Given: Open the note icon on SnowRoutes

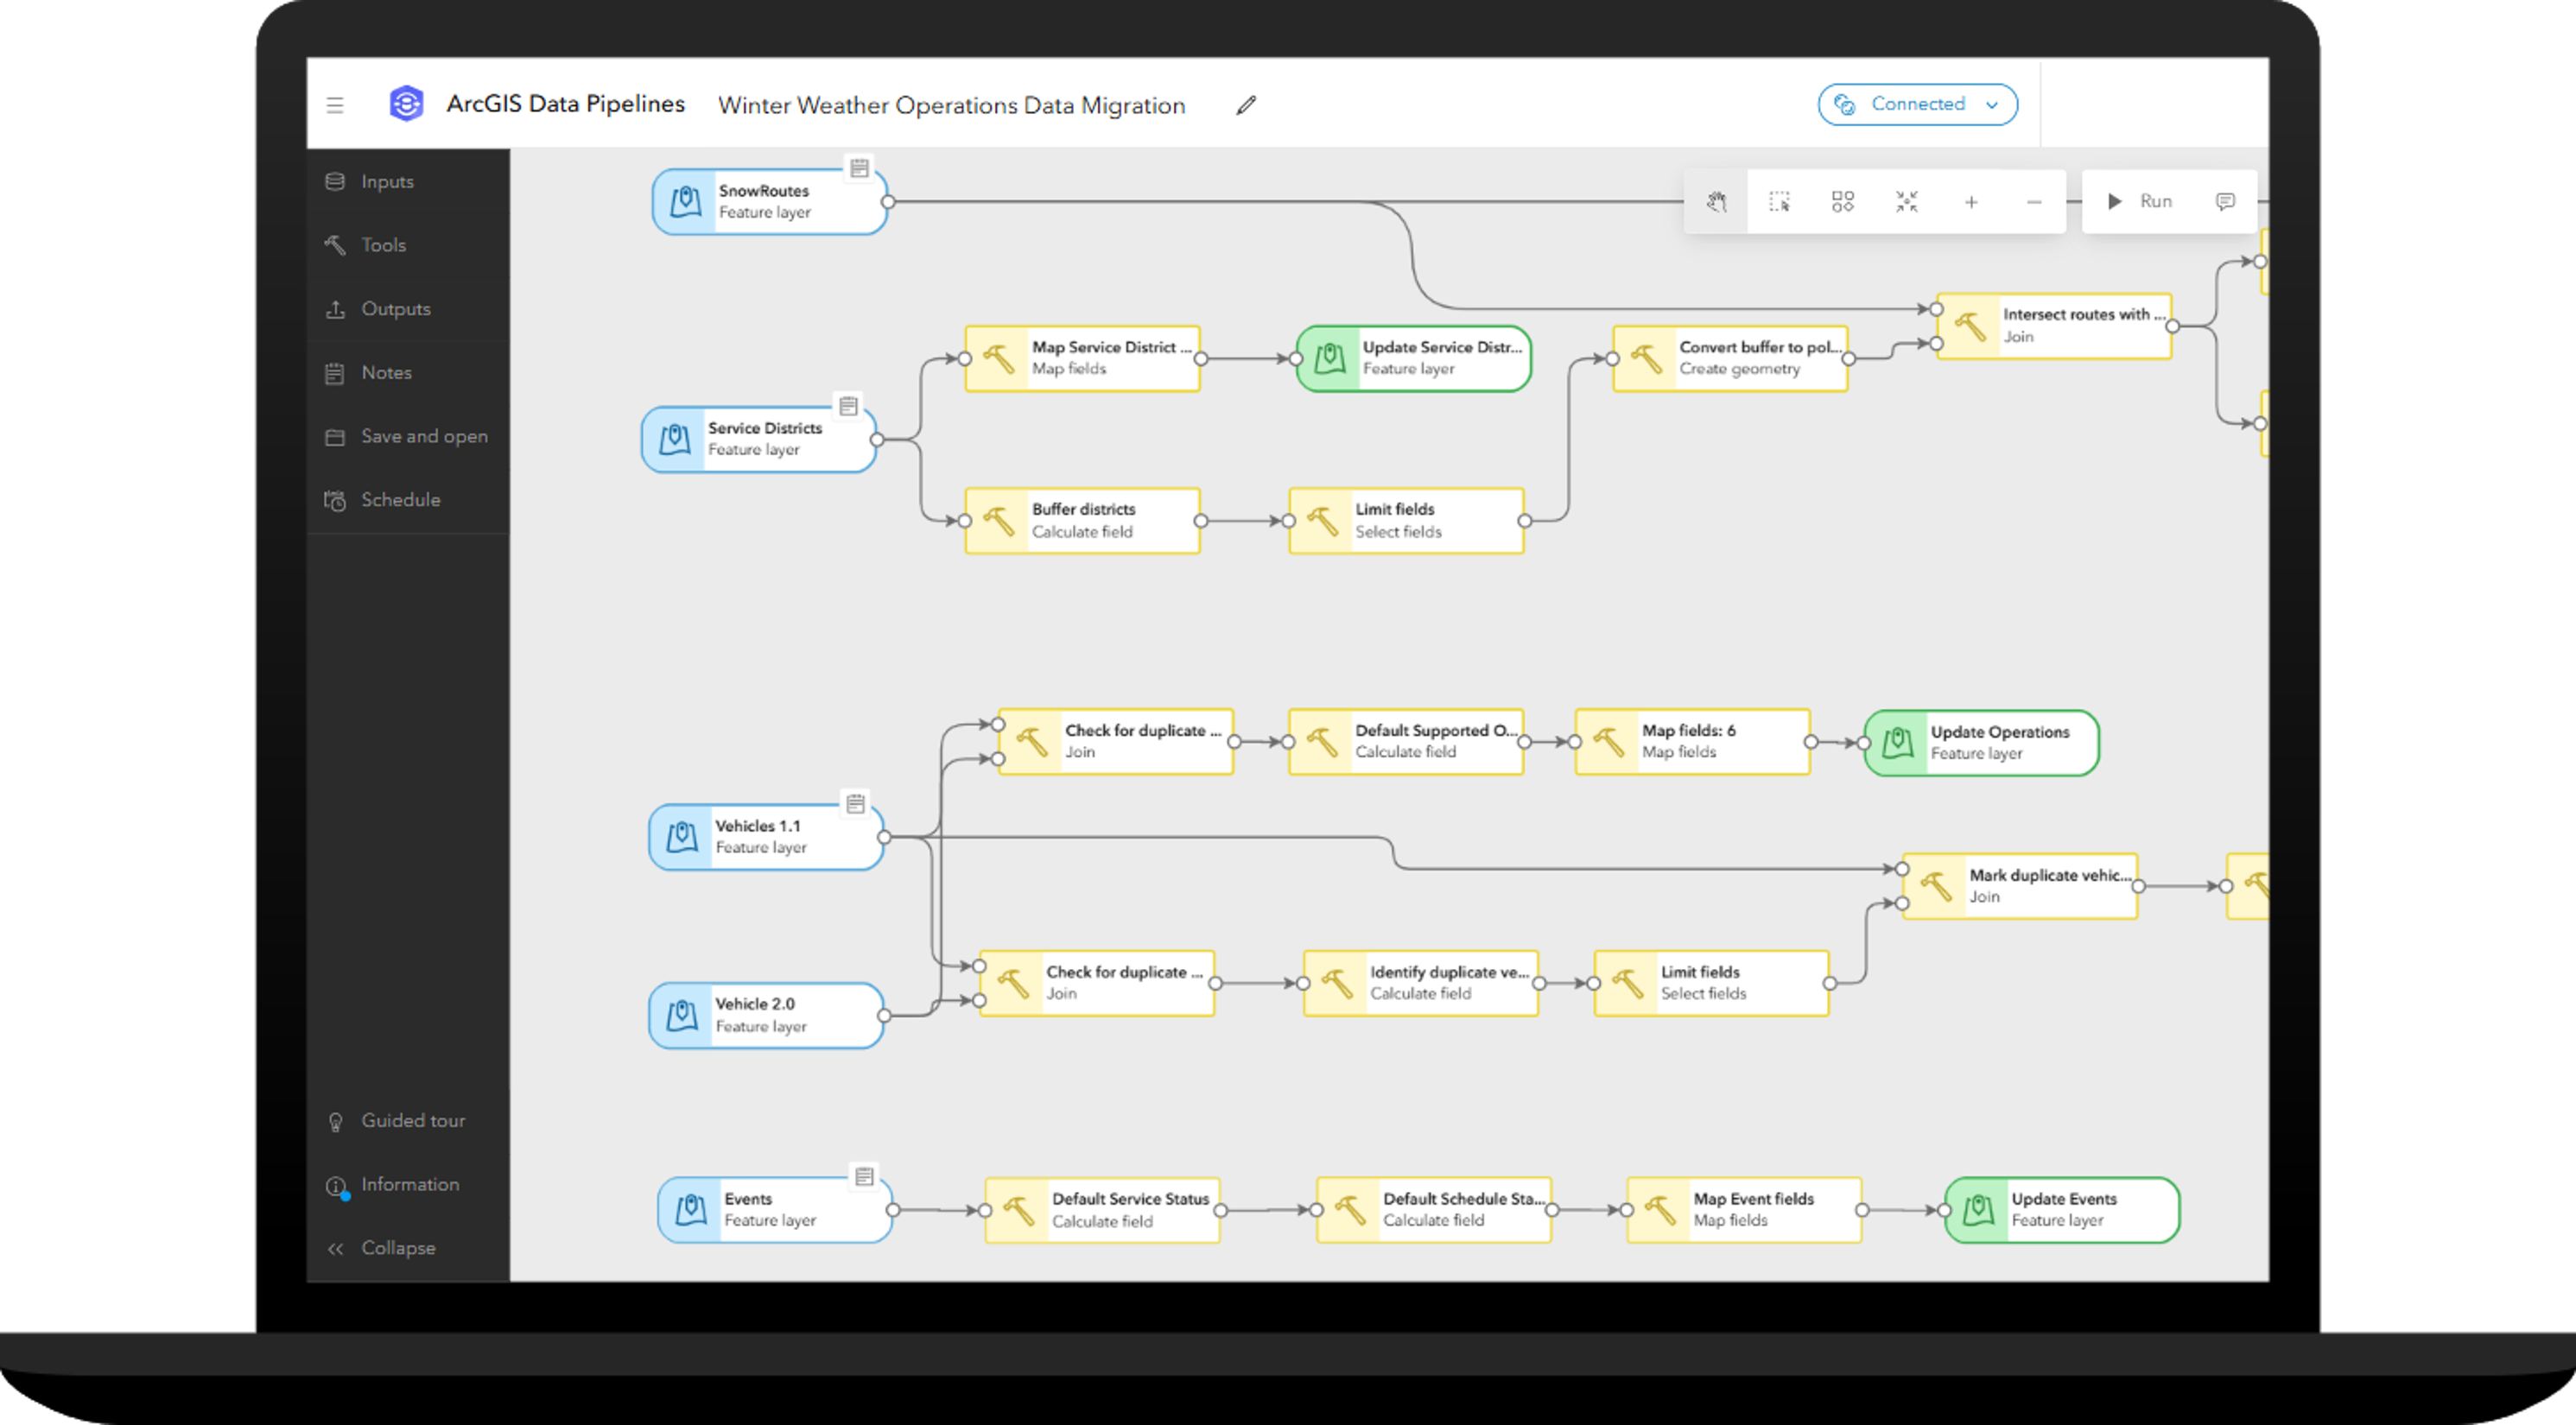Looking at the screenshot, I should coord(859,168).
